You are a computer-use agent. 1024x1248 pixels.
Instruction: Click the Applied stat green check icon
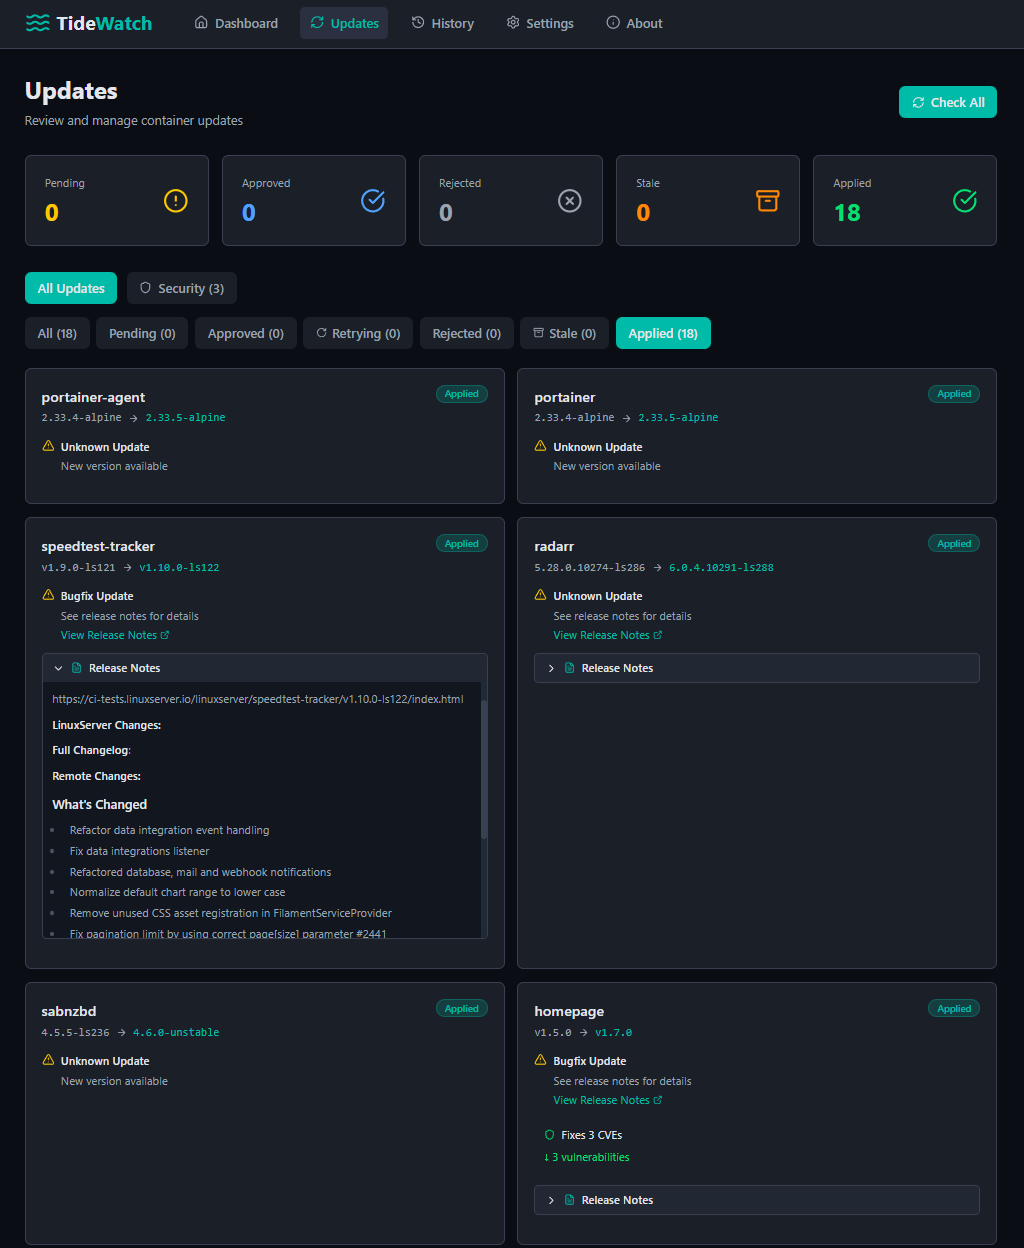pyautogui.click(x=964, y=201)
